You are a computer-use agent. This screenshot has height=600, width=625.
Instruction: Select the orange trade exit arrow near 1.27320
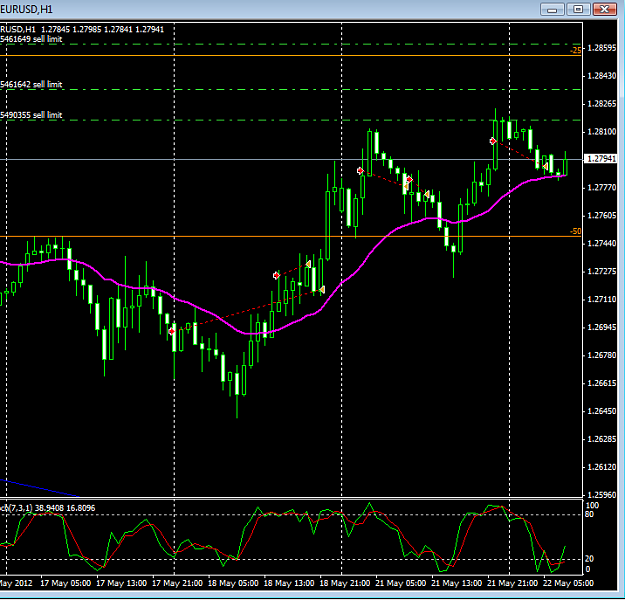(308, 264)
